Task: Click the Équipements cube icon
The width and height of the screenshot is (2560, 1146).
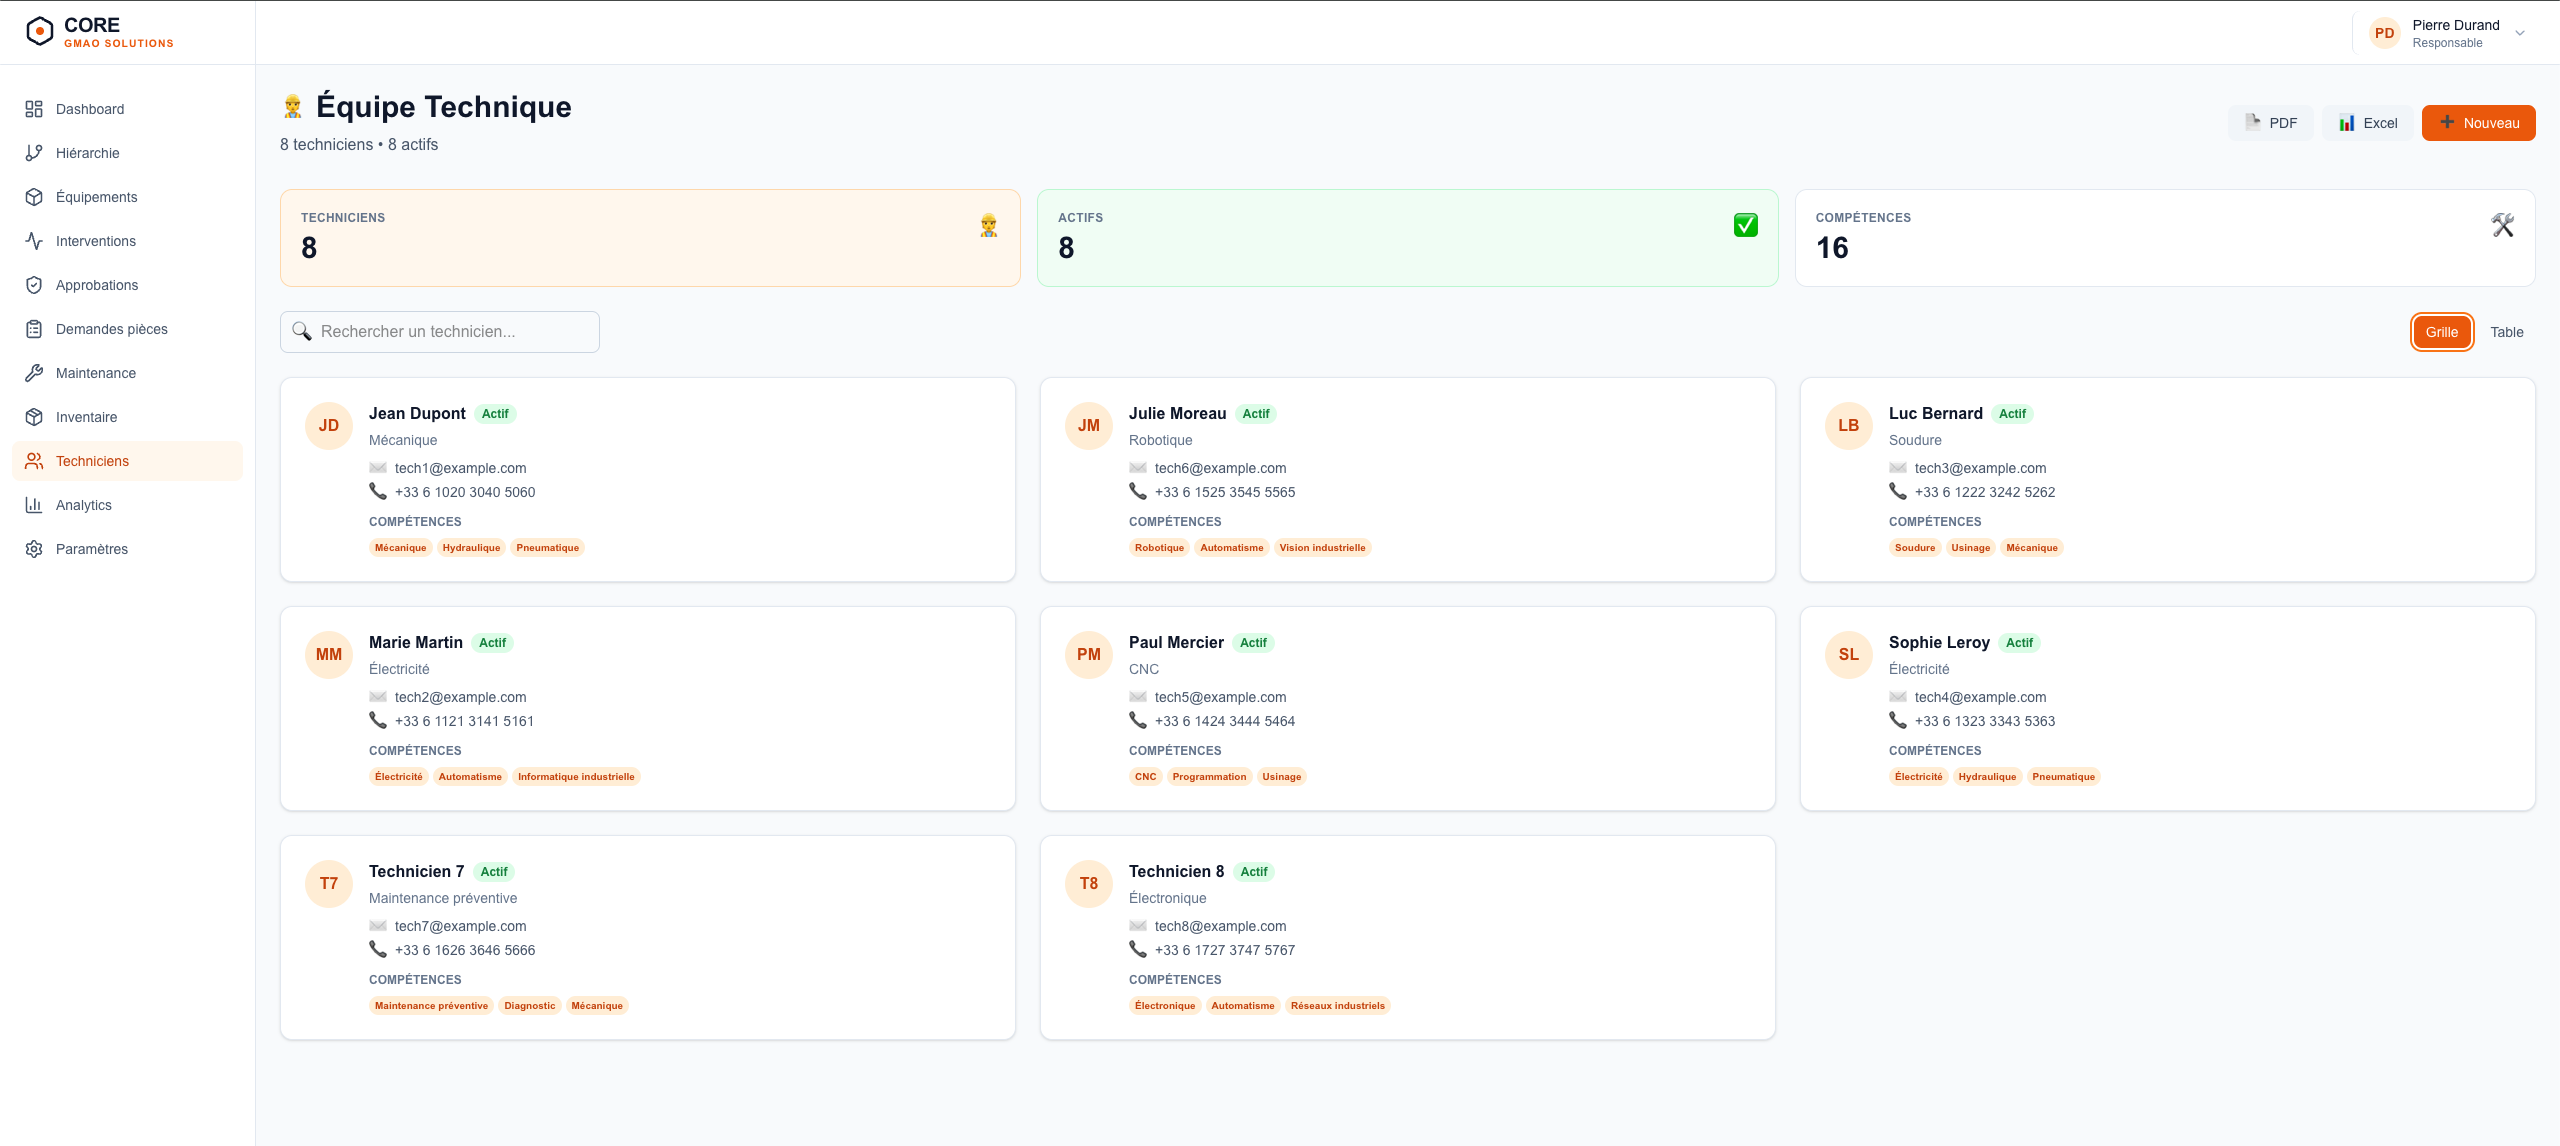Action: coord(34,197)
